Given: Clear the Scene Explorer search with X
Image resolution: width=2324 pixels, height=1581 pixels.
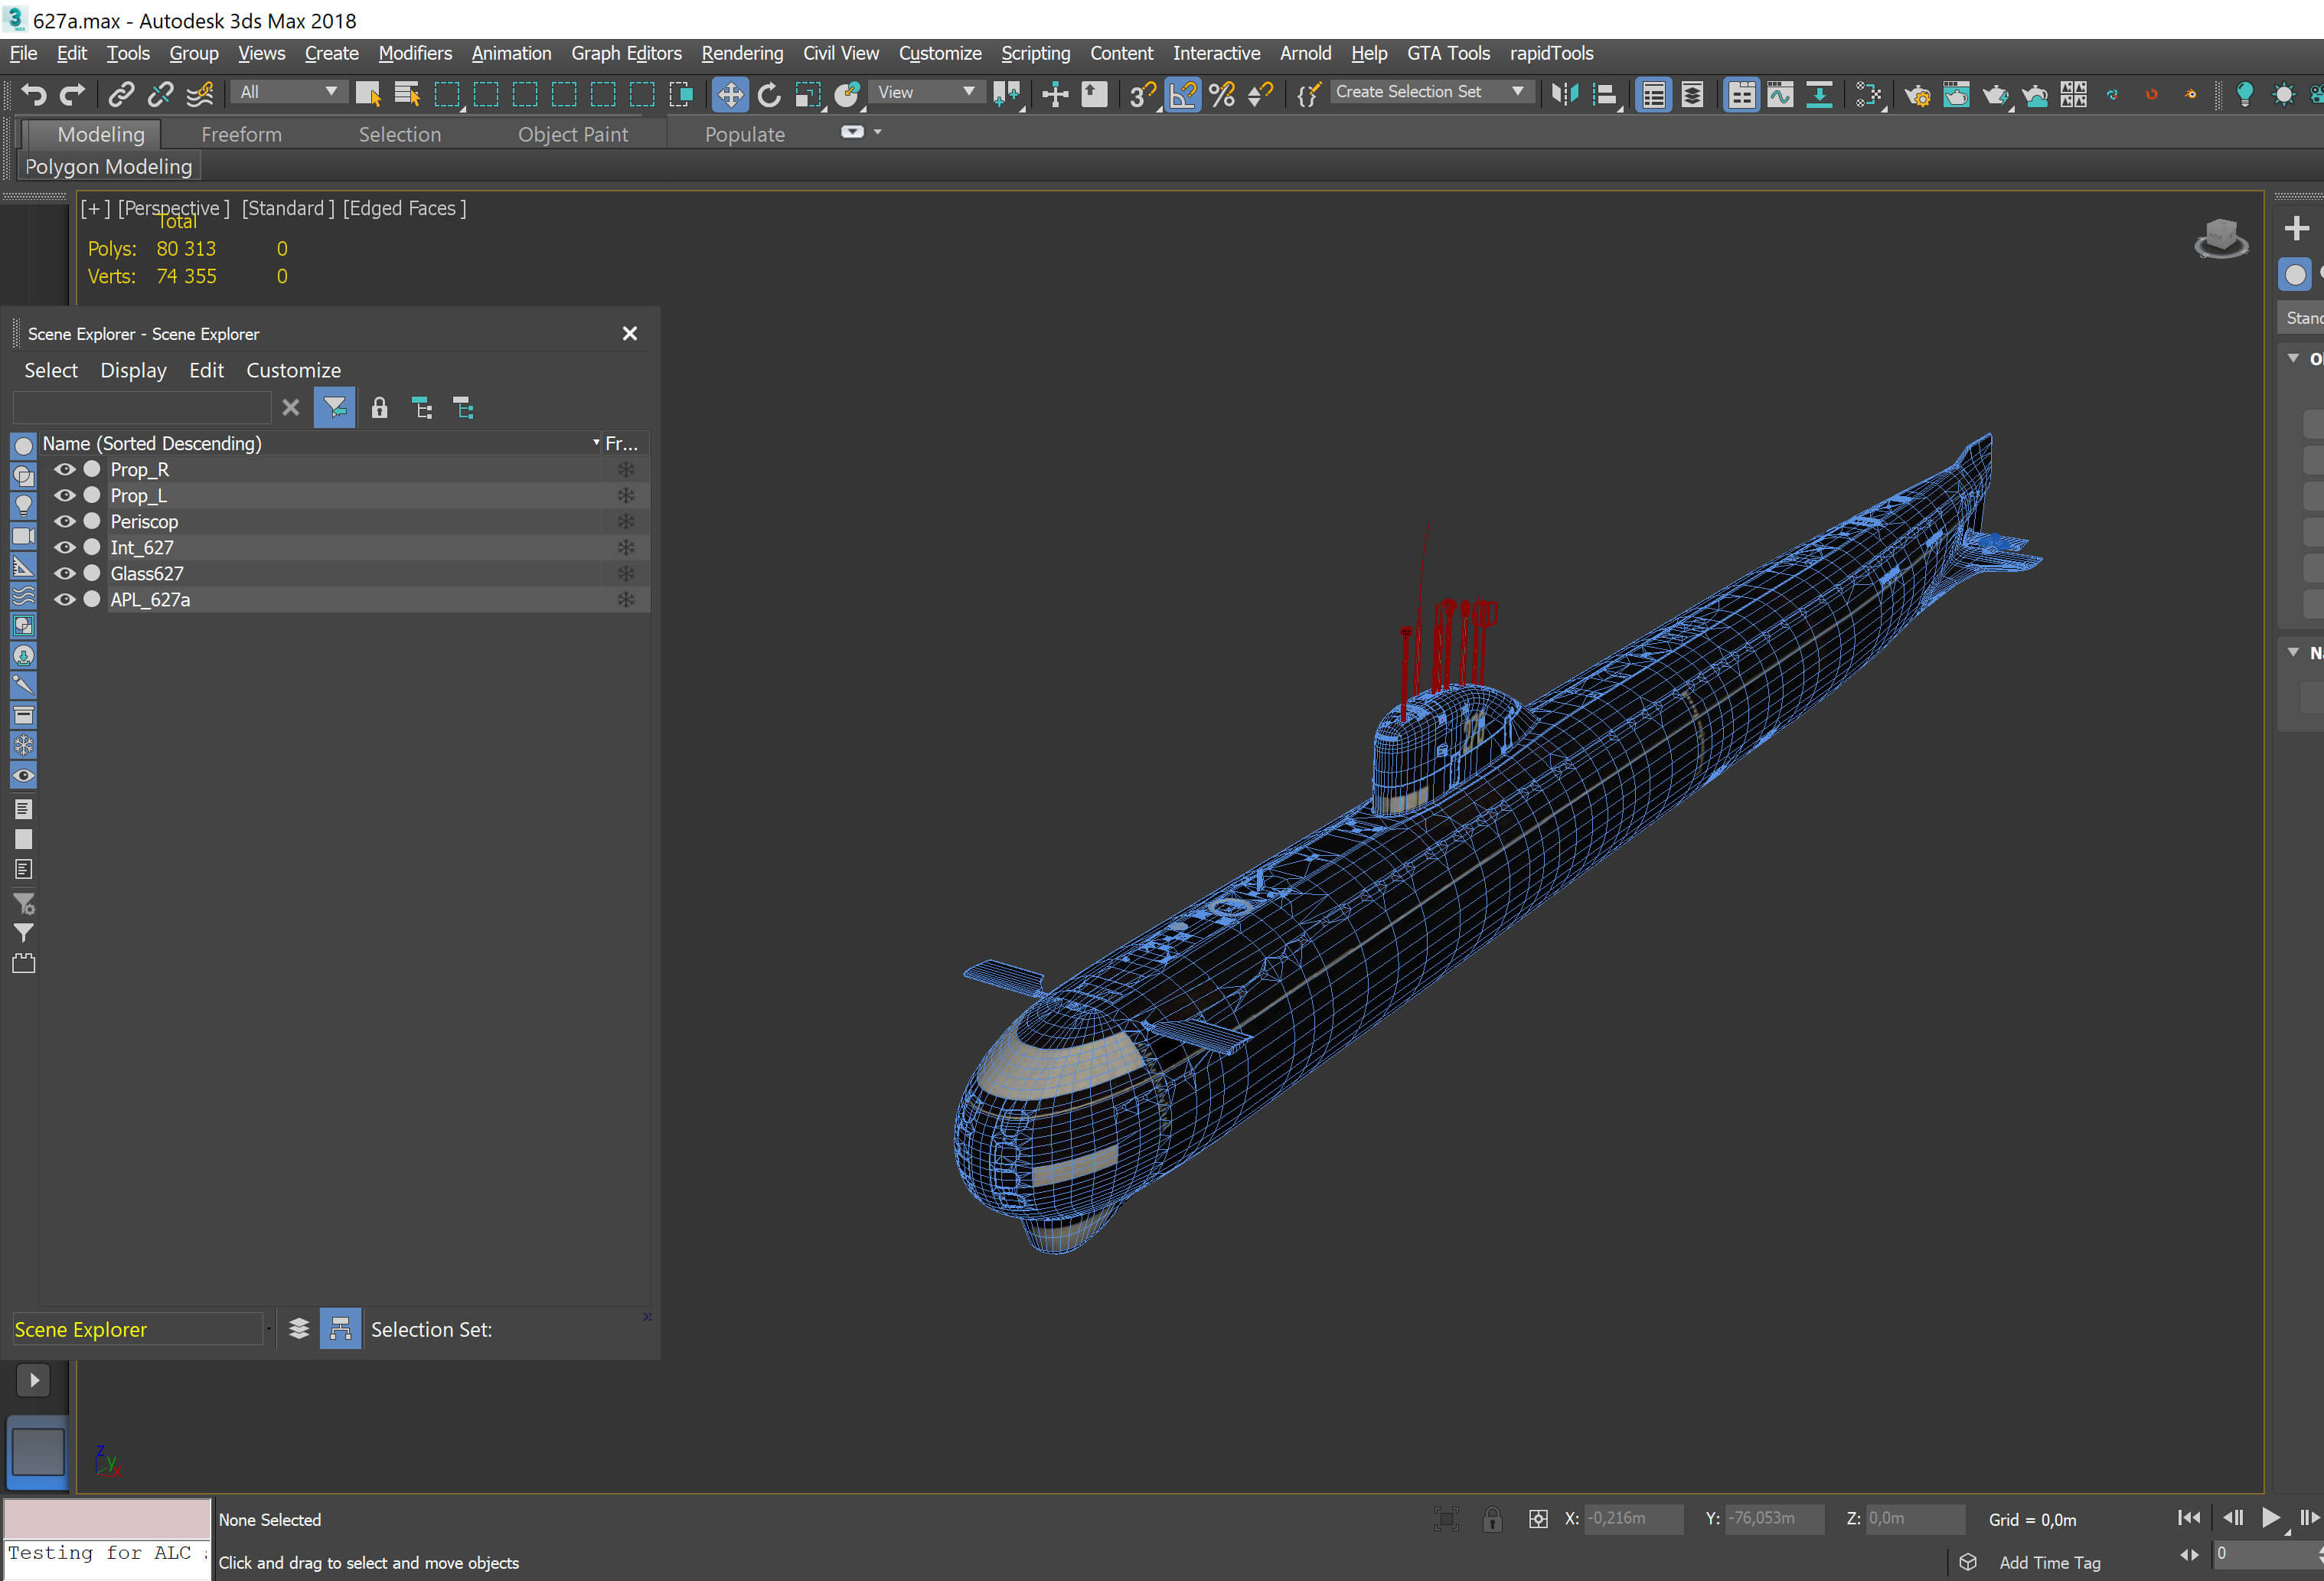Looking at the screenshot, I should 290,408.
